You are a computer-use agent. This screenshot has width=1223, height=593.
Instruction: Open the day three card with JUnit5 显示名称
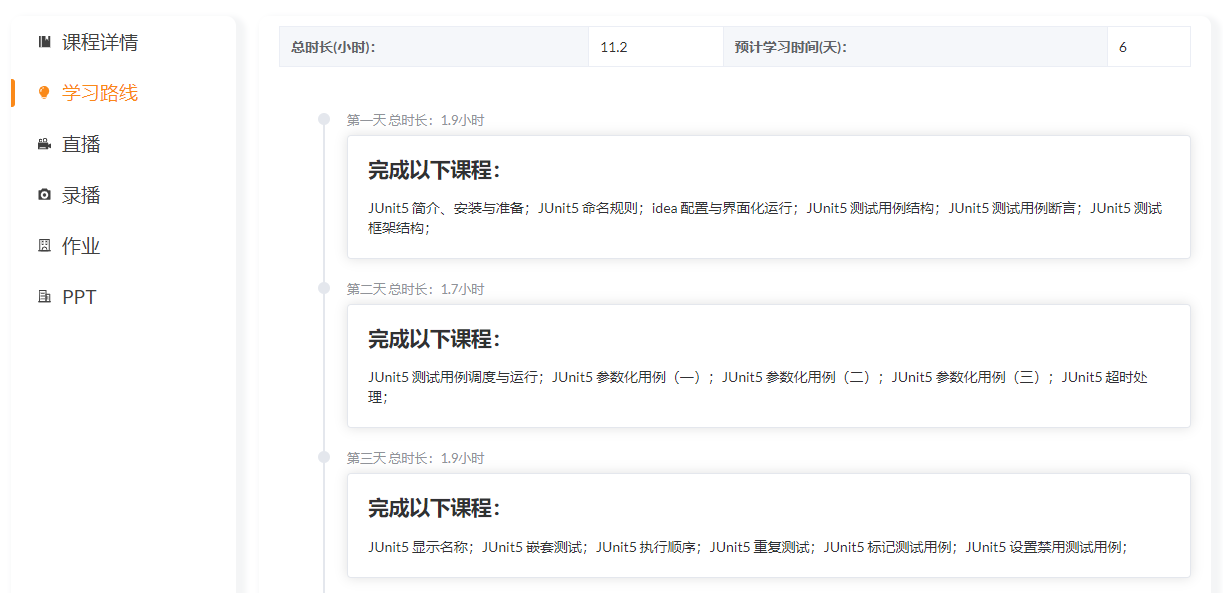768,525
